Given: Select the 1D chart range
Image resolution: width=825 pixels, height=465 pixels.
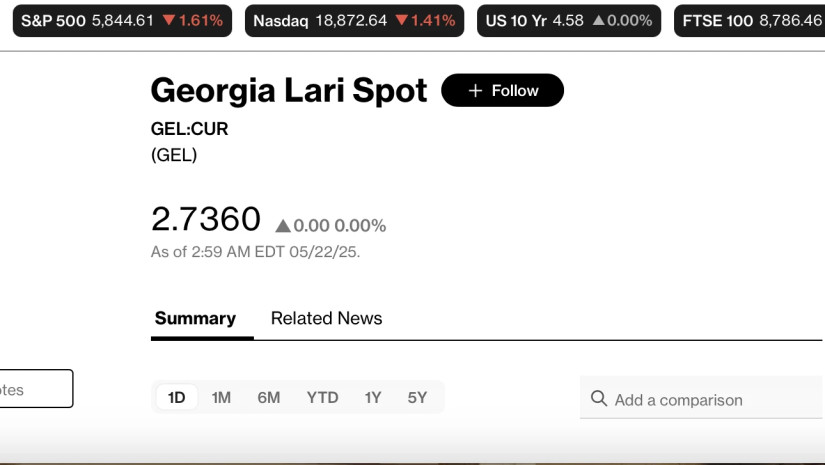Looking at the screenshot, I should [177, 397].
